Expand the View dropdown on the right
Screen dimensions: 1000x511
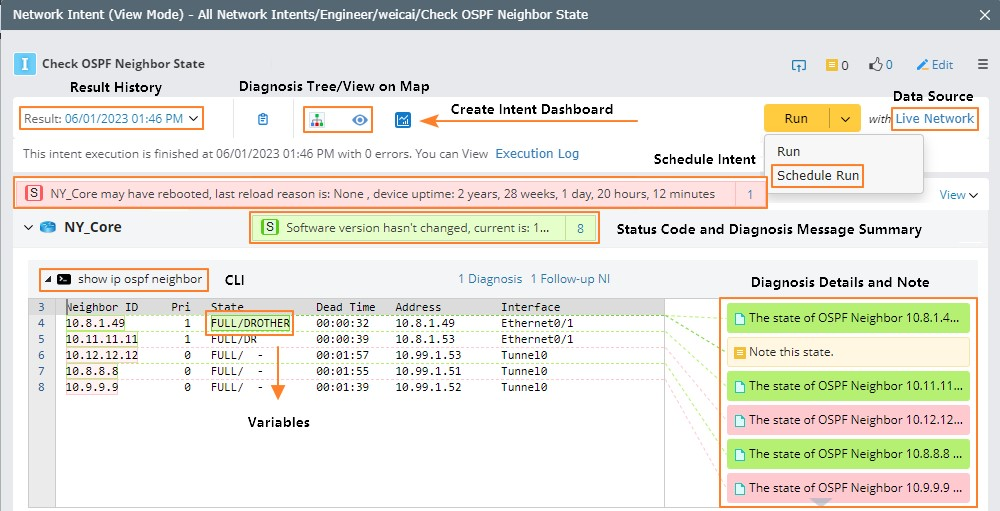tap(959, 195)
